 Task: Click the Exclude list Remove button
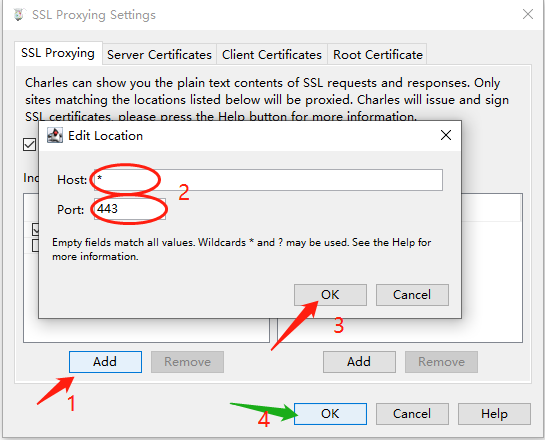[441, 362]
